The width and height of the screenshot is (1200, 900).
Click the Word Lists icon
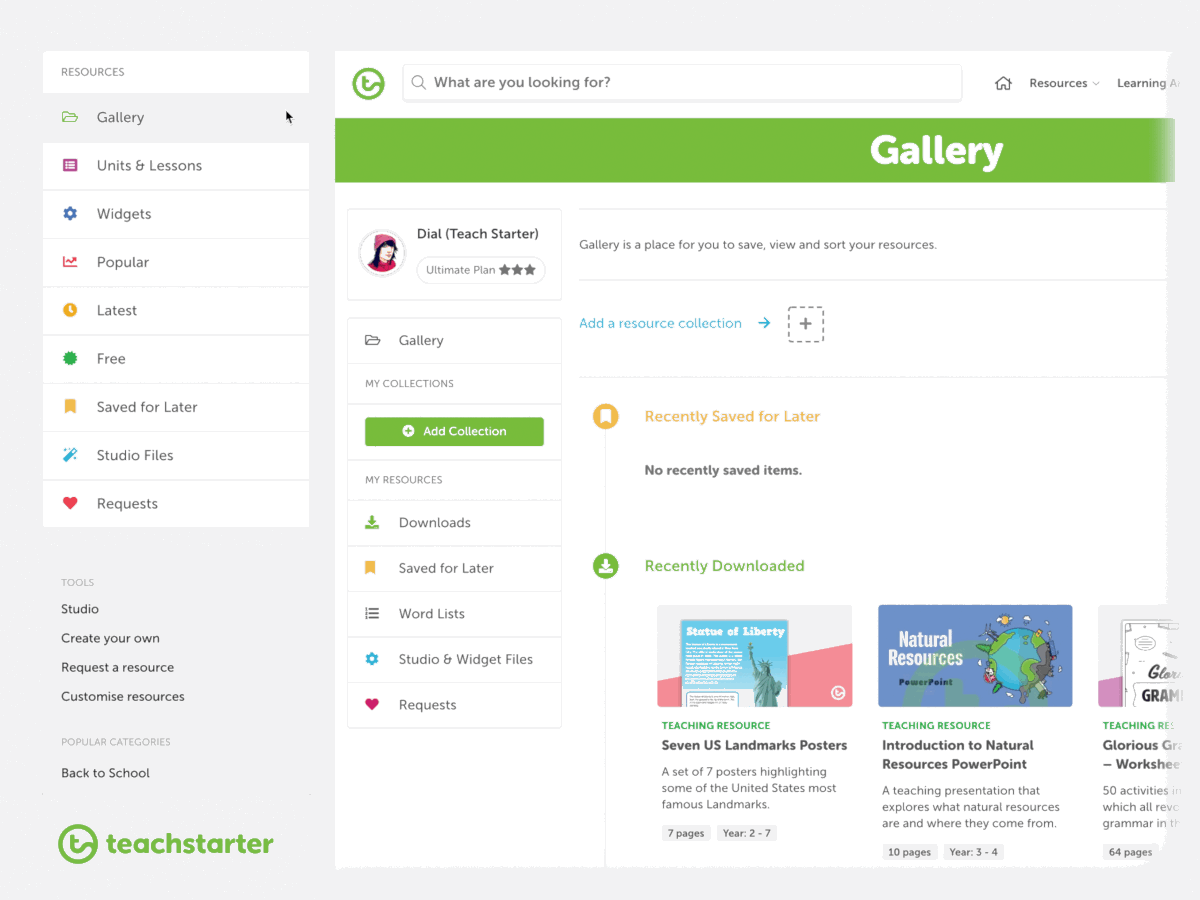click(x=372, y=614)
